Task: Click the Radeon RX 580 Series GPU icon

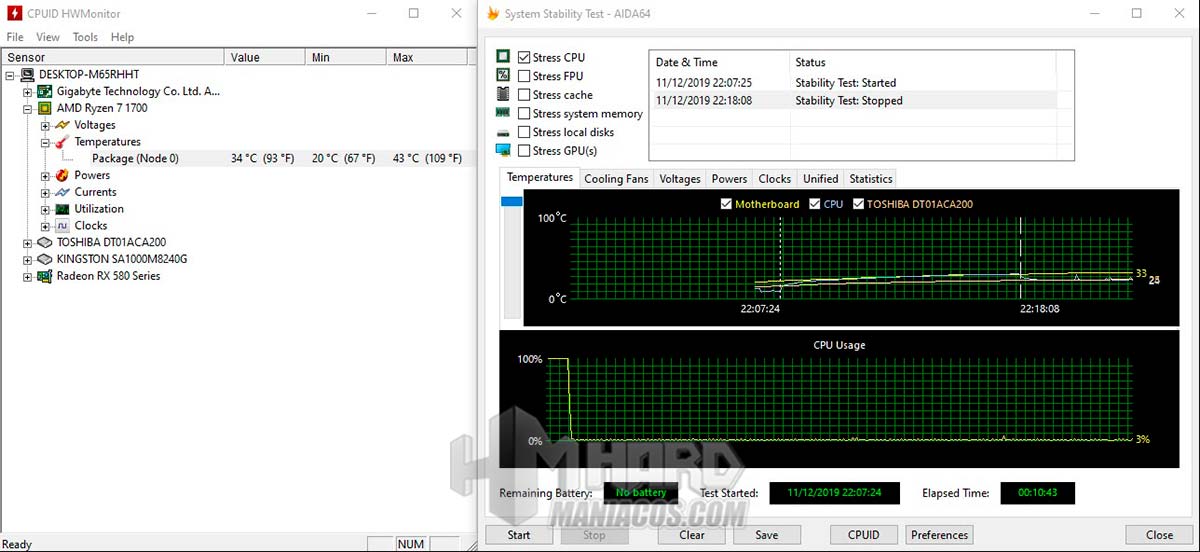Action: (x=45, y=276)
